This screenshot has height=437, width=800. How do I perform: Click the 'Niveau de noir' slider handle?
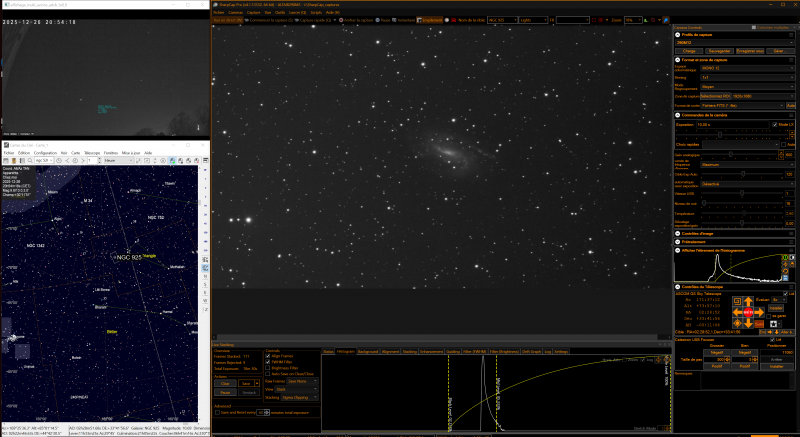(x=704, y=203)
